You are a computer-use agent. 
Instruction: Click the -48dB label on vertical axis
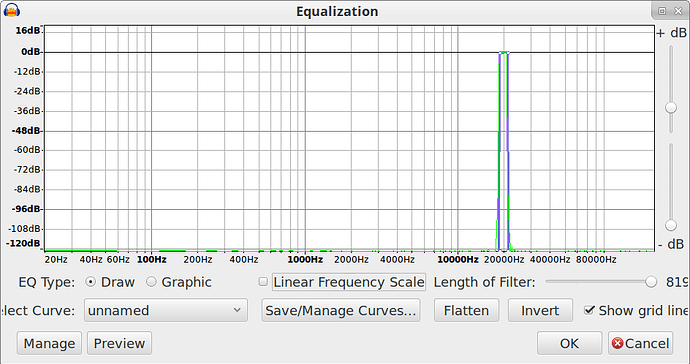coord(27,131)
